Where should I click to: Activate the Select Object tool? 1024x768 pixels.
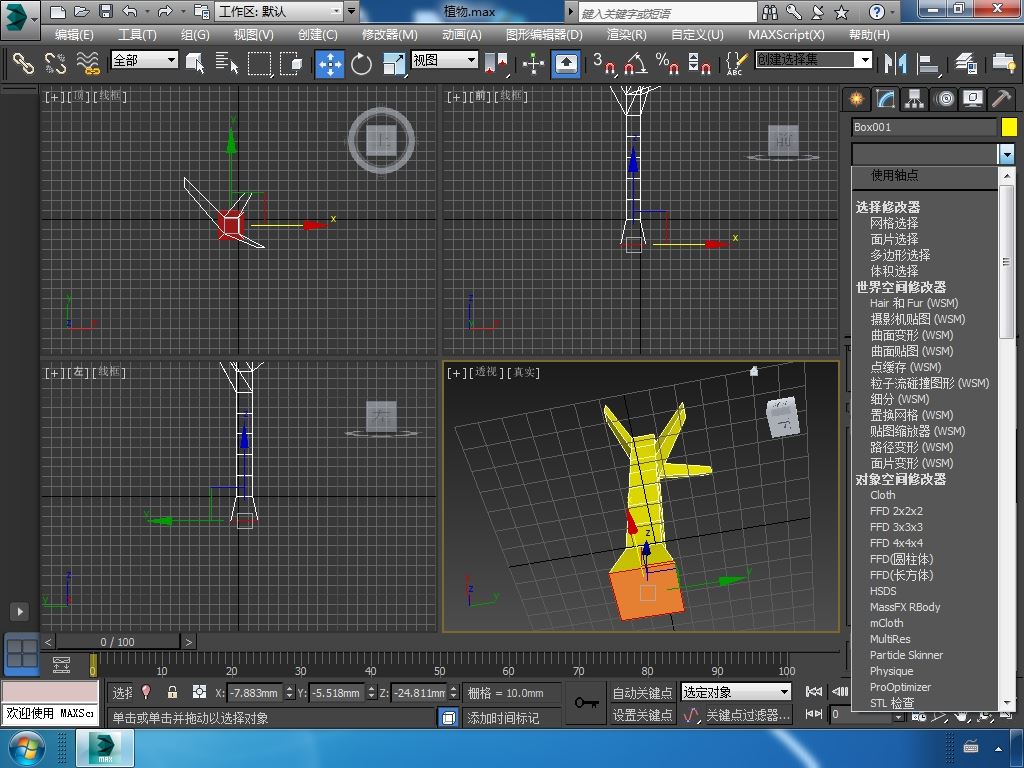coord(195,63)
